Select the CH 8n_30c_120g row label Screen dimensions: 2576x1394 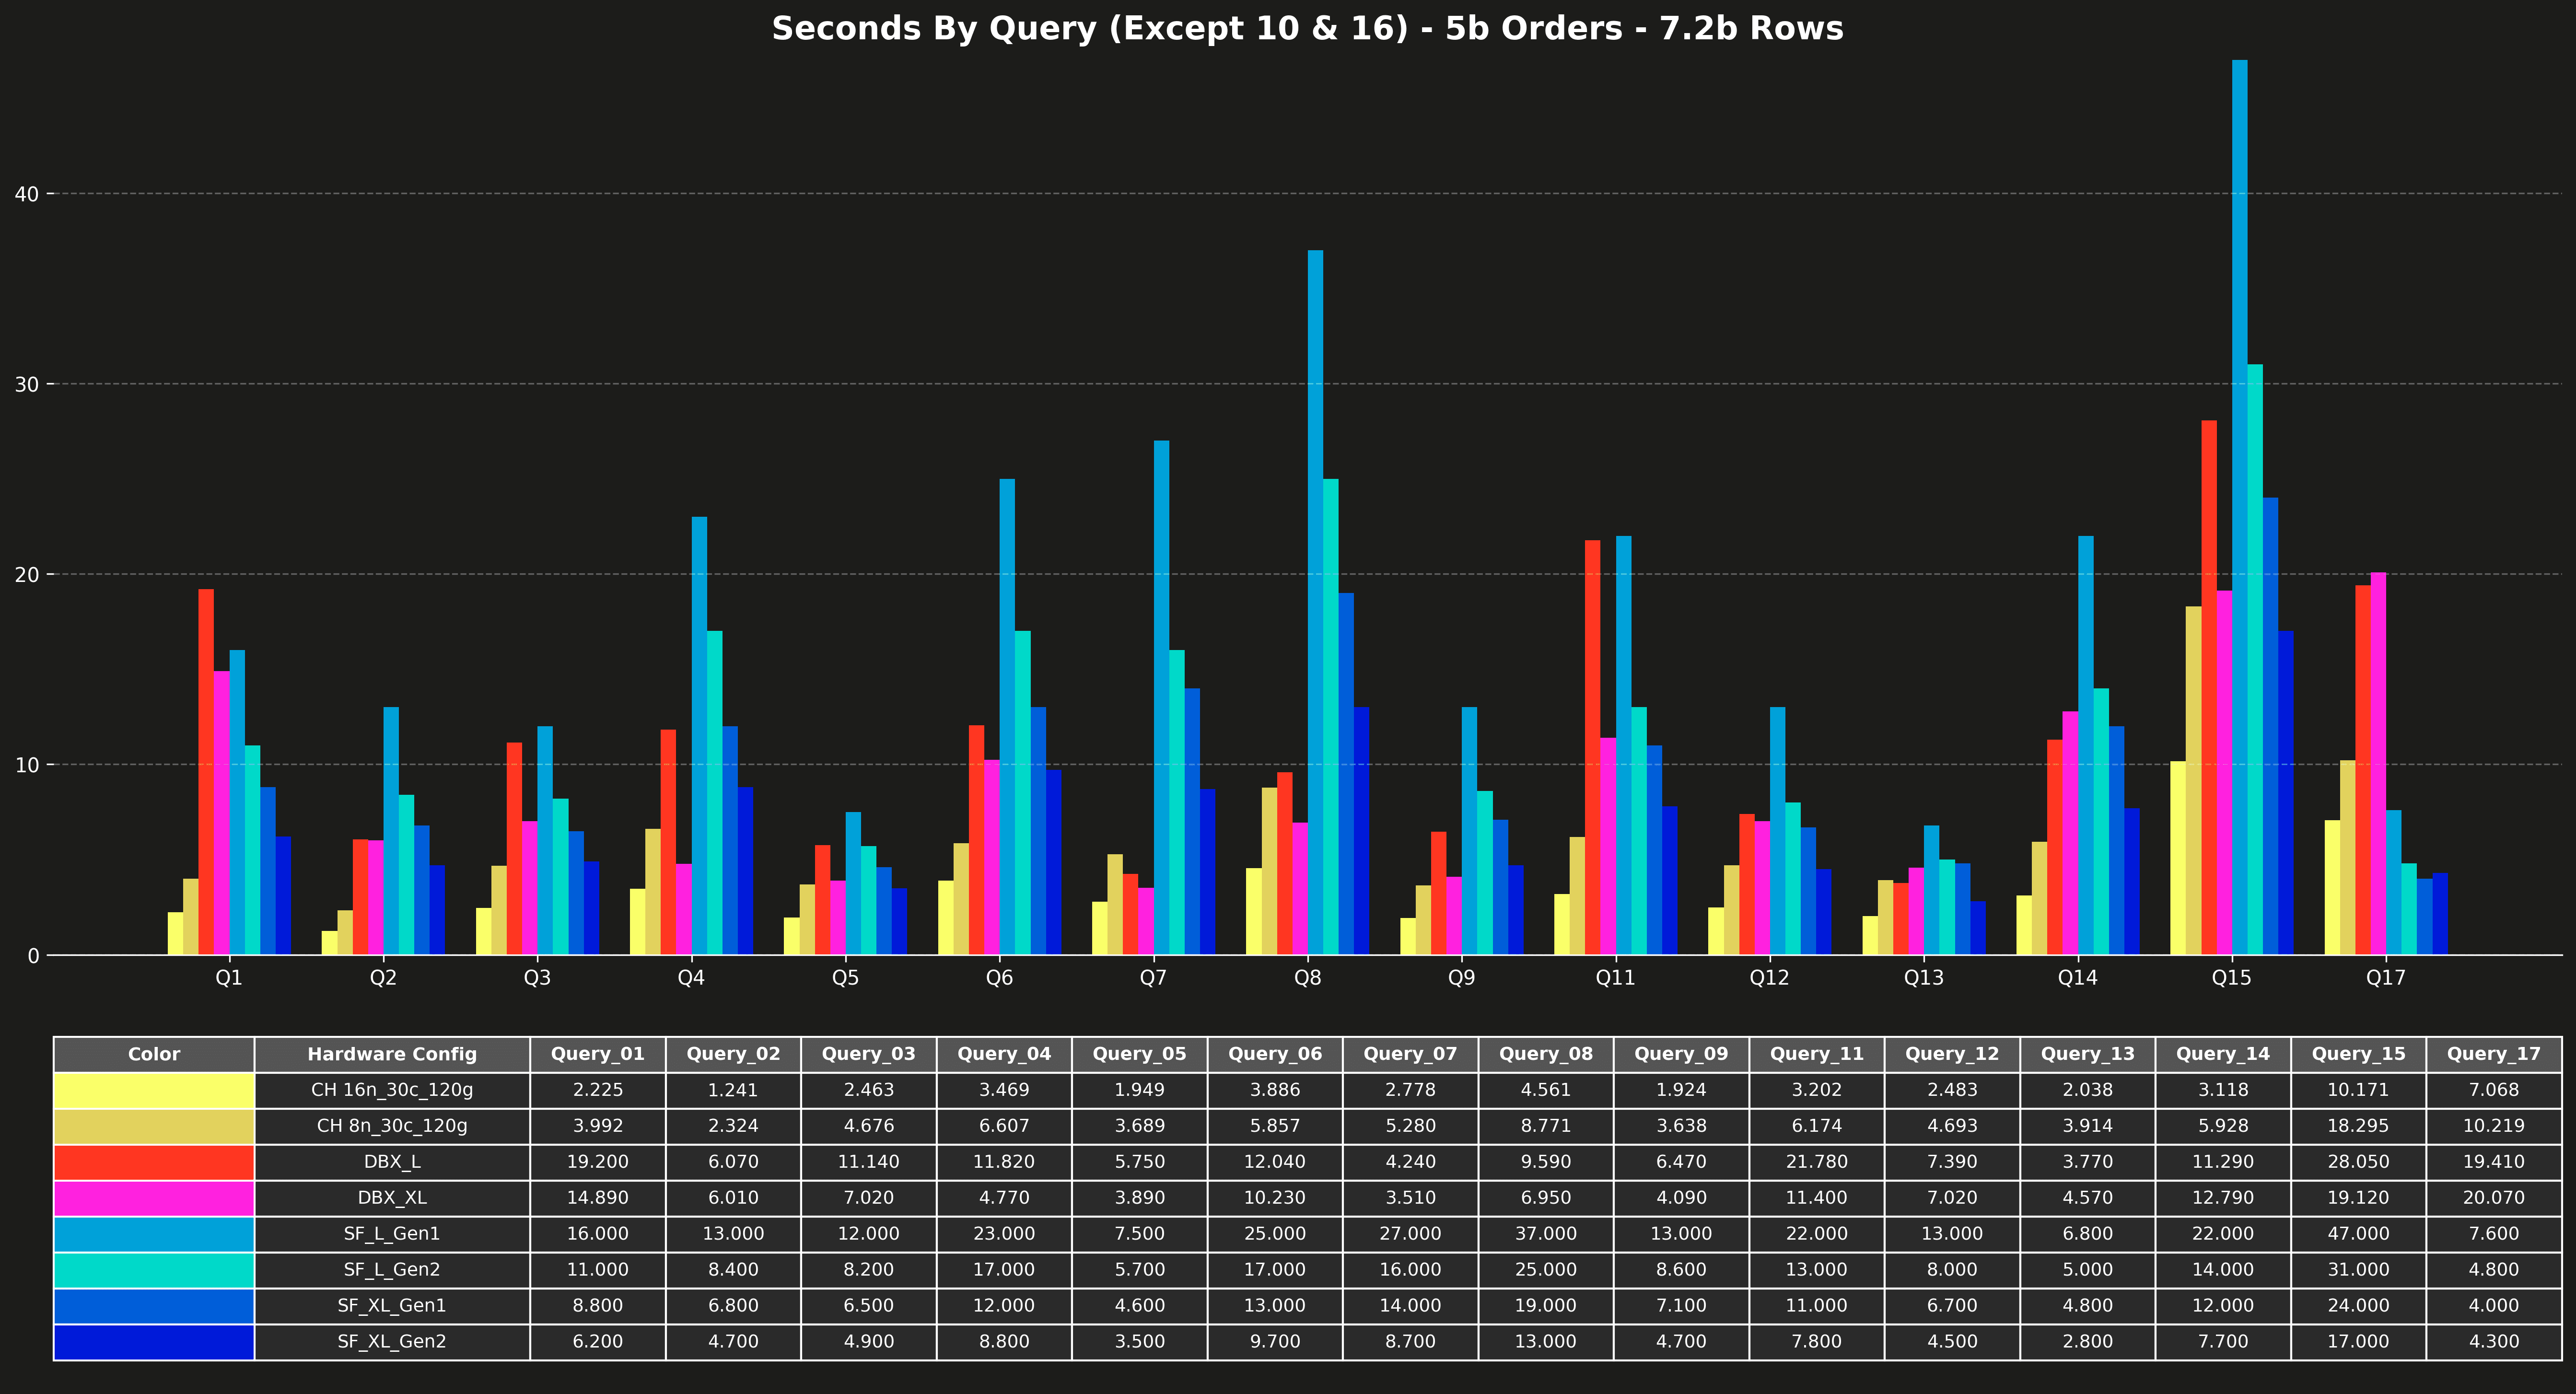(x=392, y=1126)
